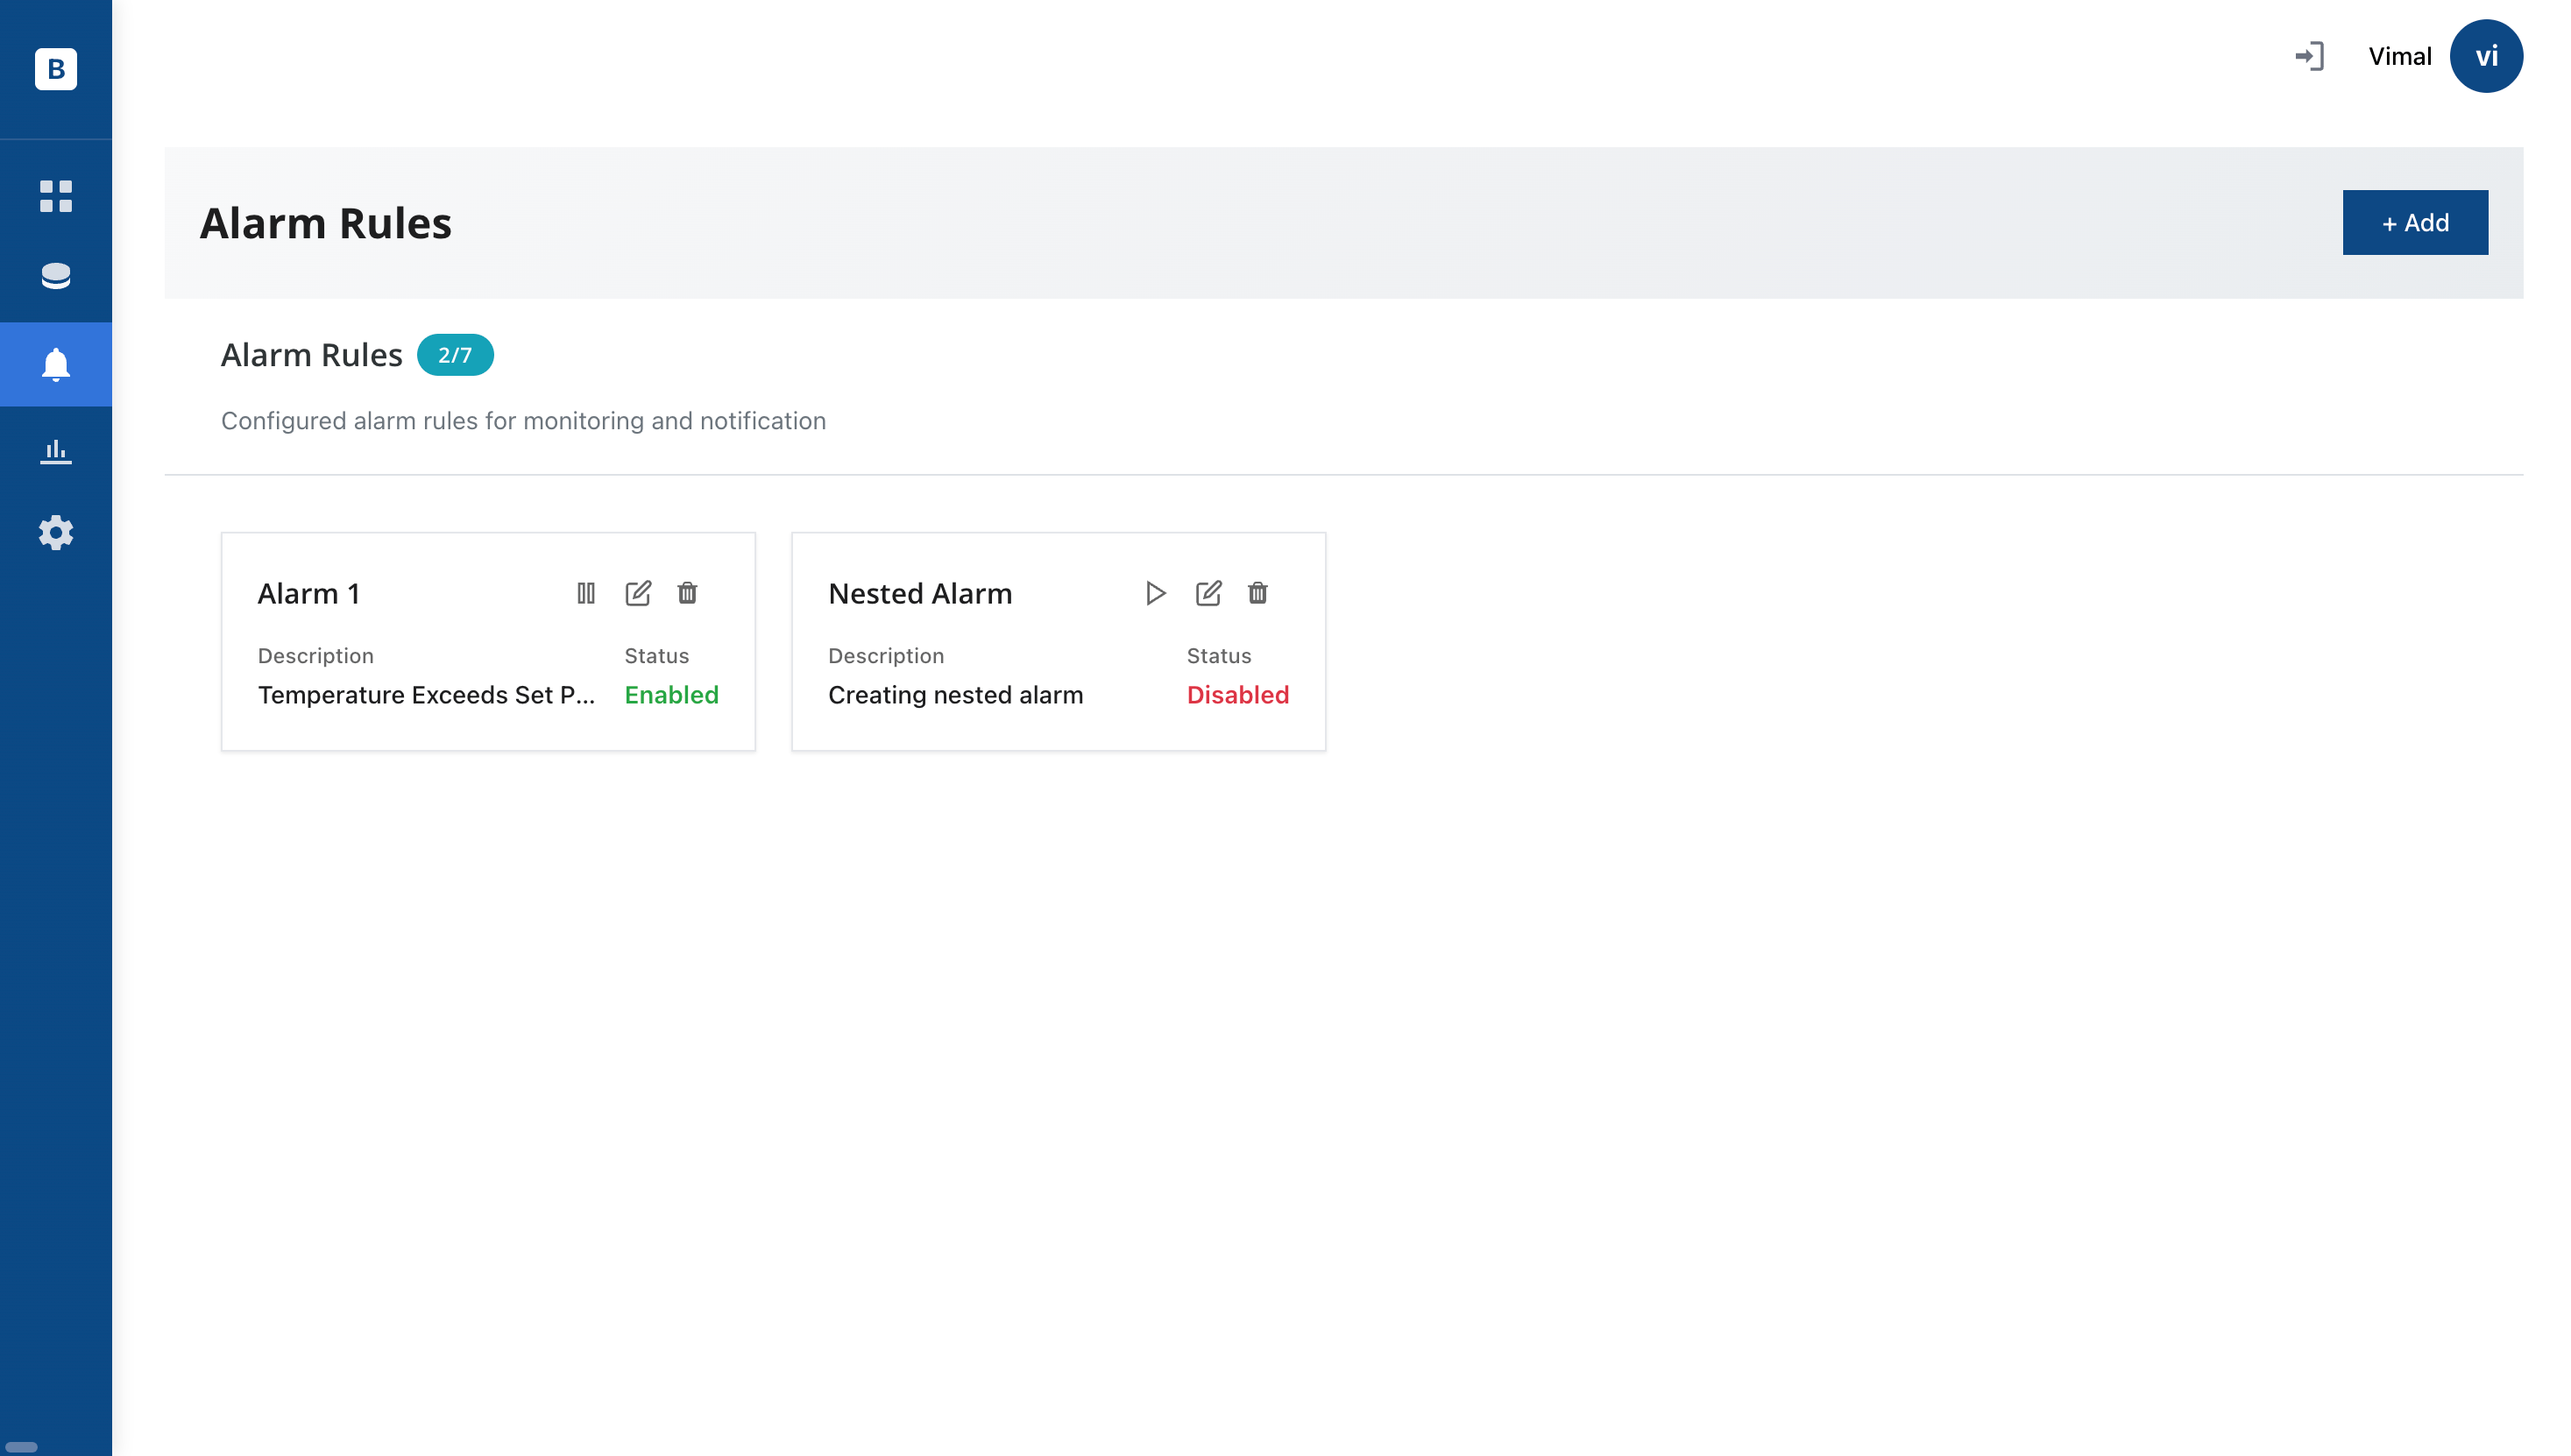Click the 2/7 count badge
The width and height of the screenshot is (2571, 1456).
pyautogui.click(x=455, y=355)
